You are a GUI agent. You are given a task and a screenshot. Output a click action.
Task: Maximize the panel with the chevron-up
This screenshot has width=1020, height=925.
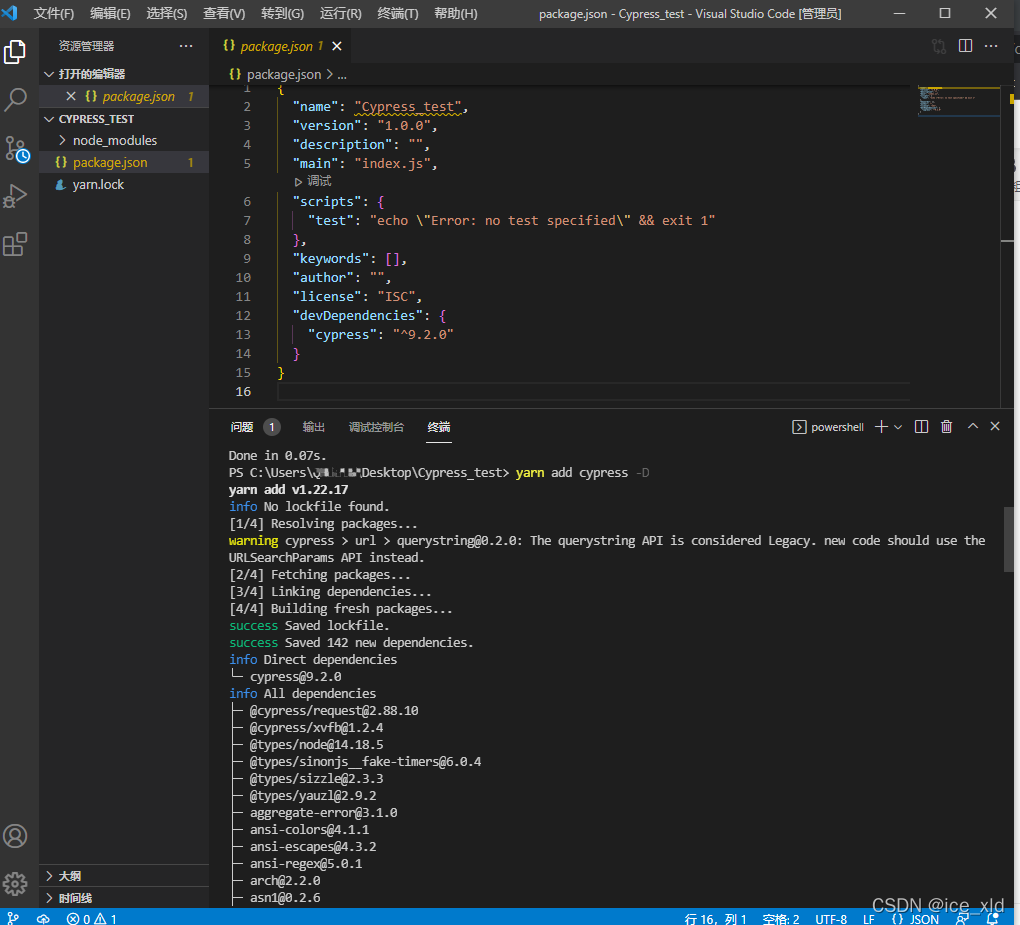(972, 427)
